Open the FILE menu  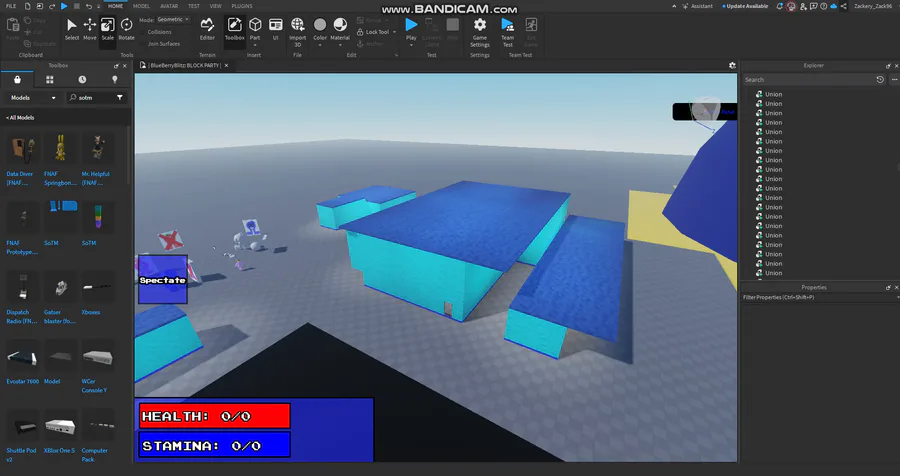pos(11,6)
